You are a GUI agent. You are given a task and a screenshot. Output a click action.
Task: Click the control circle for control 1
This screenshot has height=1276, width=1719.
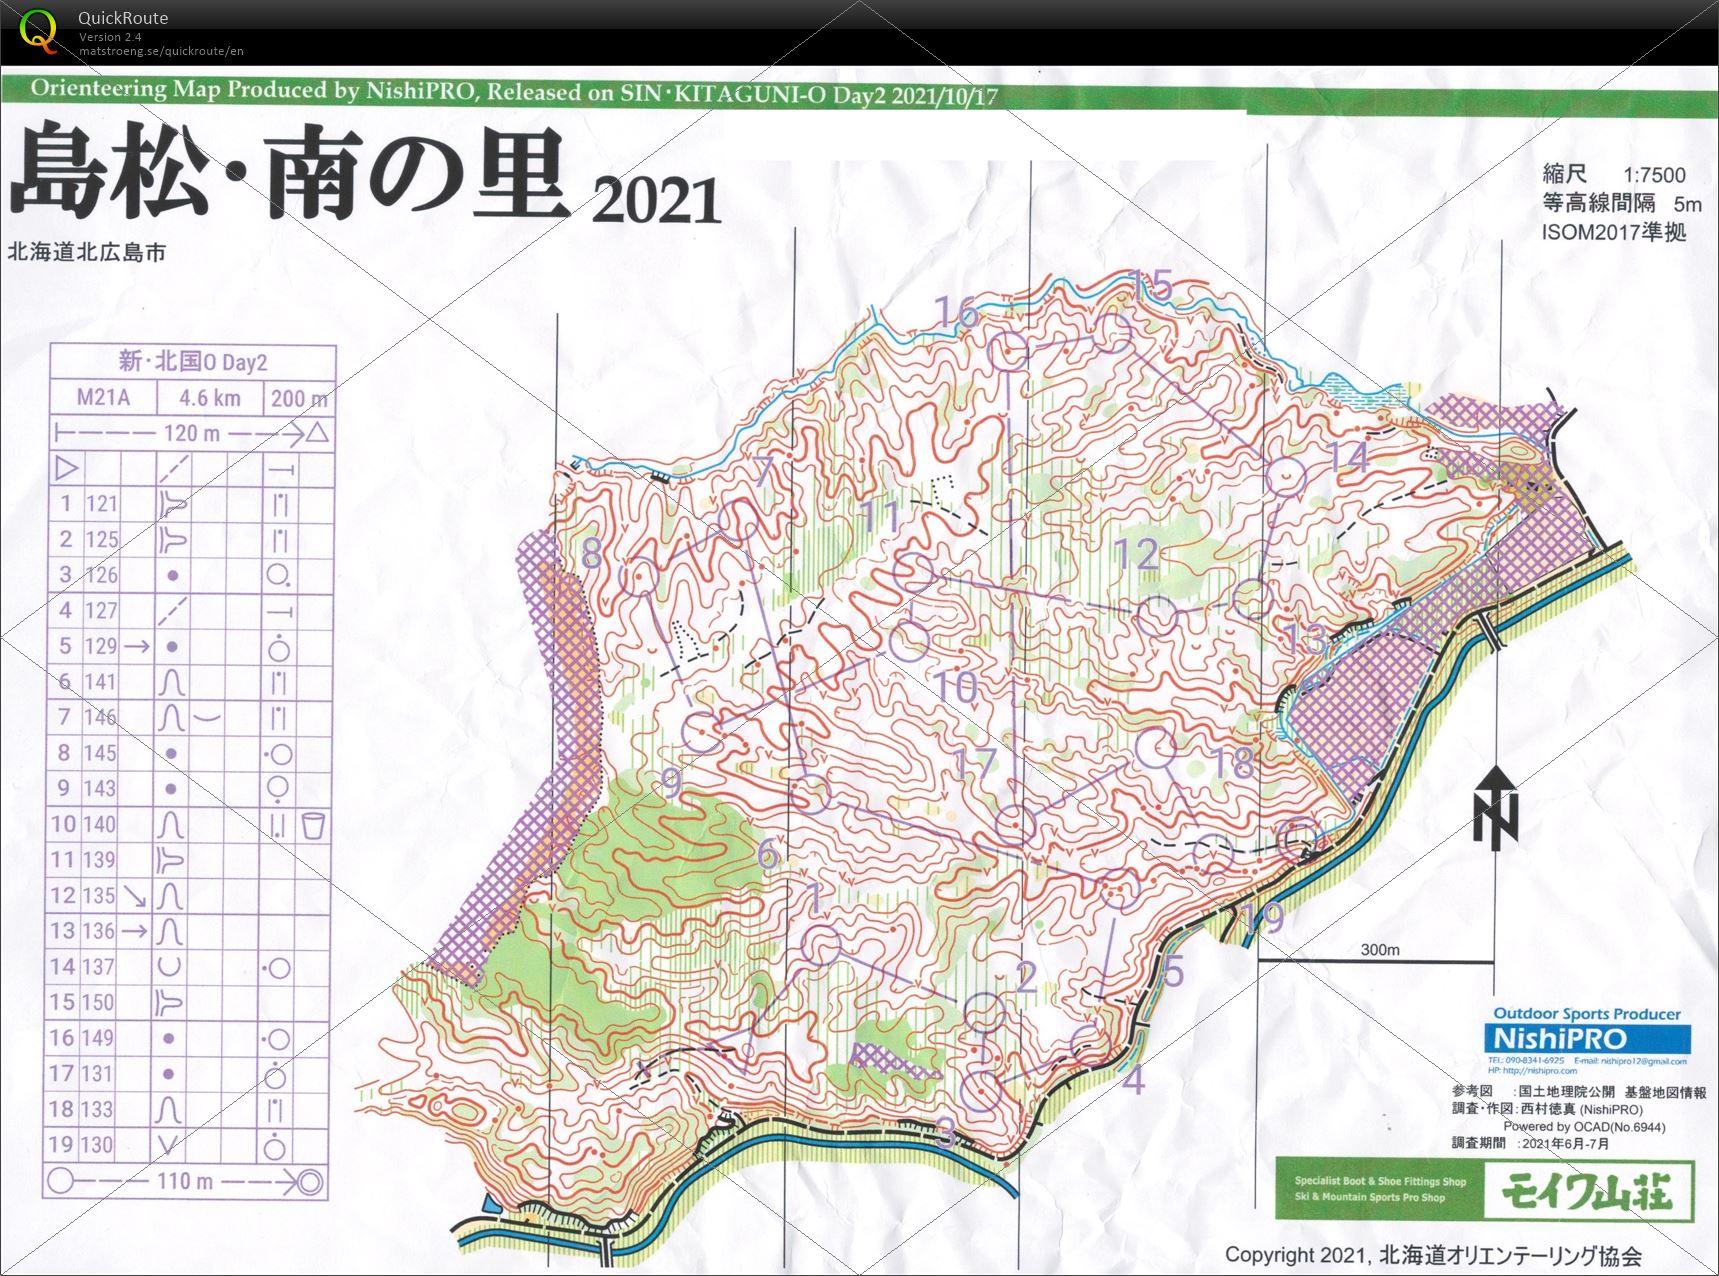[x=821, y=945]
